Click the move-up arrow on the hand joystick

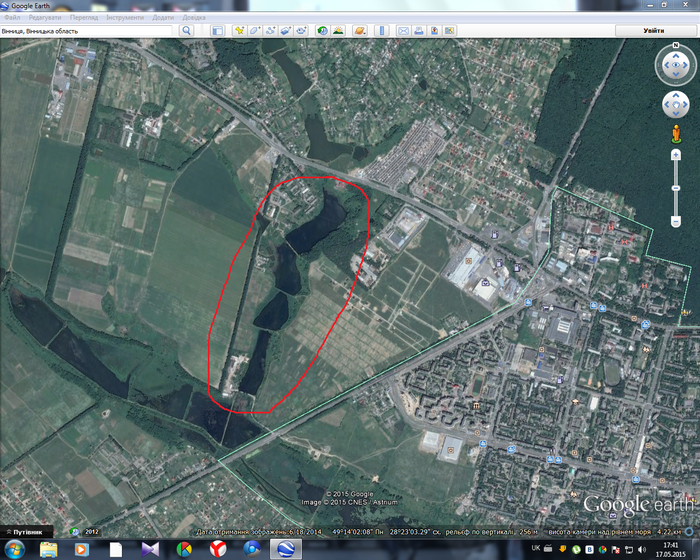click(675, 95)
